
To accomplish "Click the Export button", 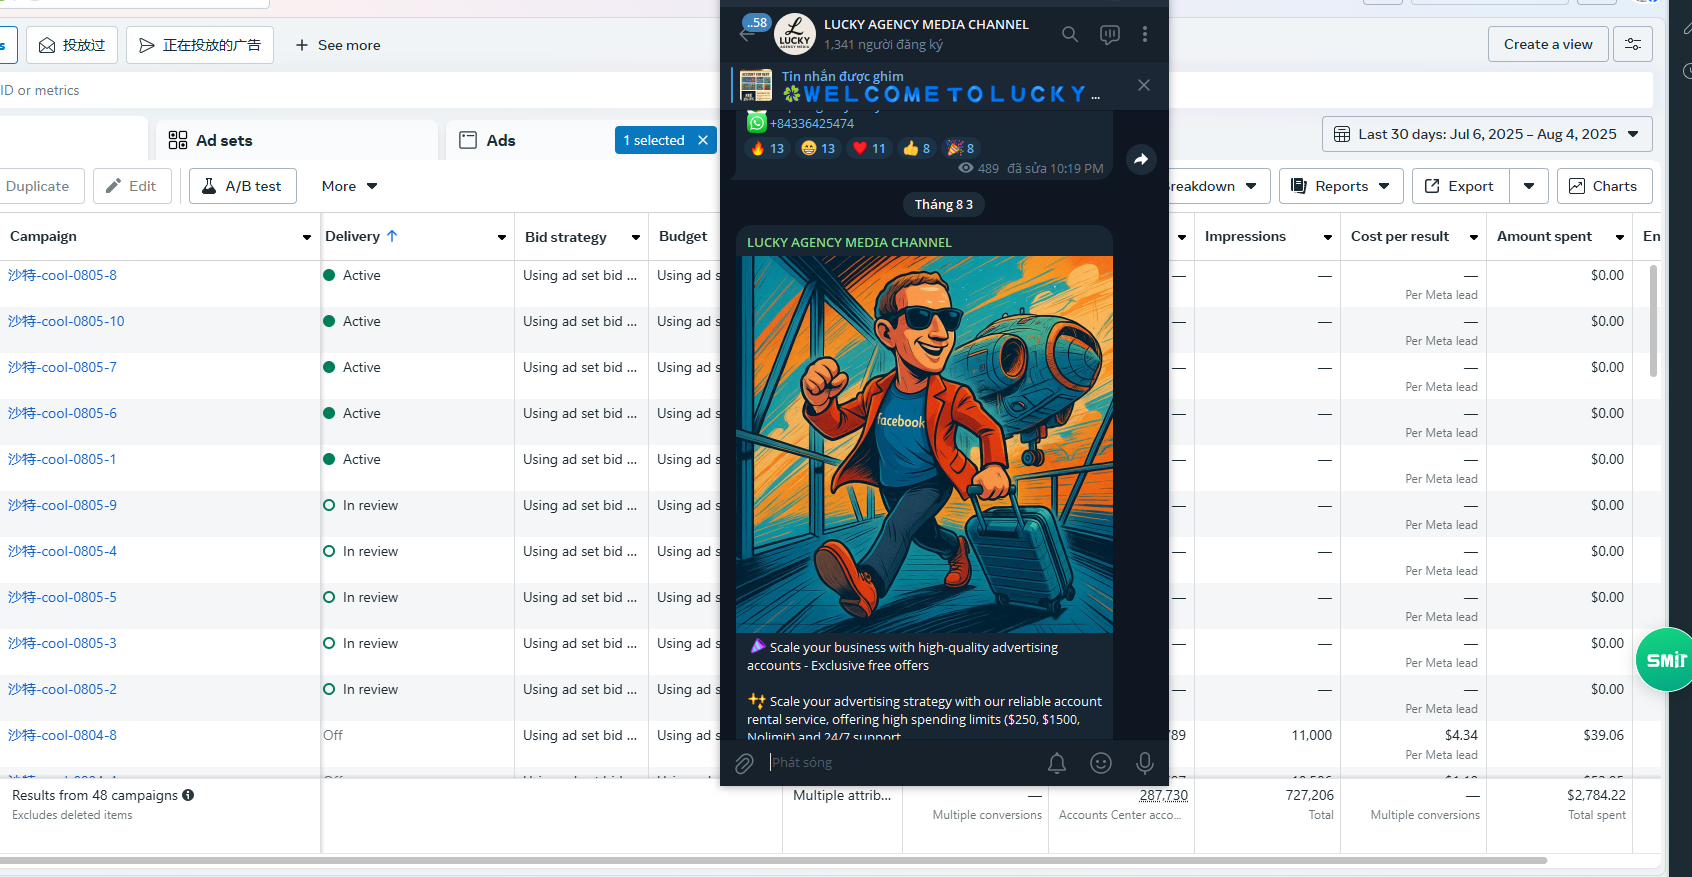I will (x=1460, y=186).
